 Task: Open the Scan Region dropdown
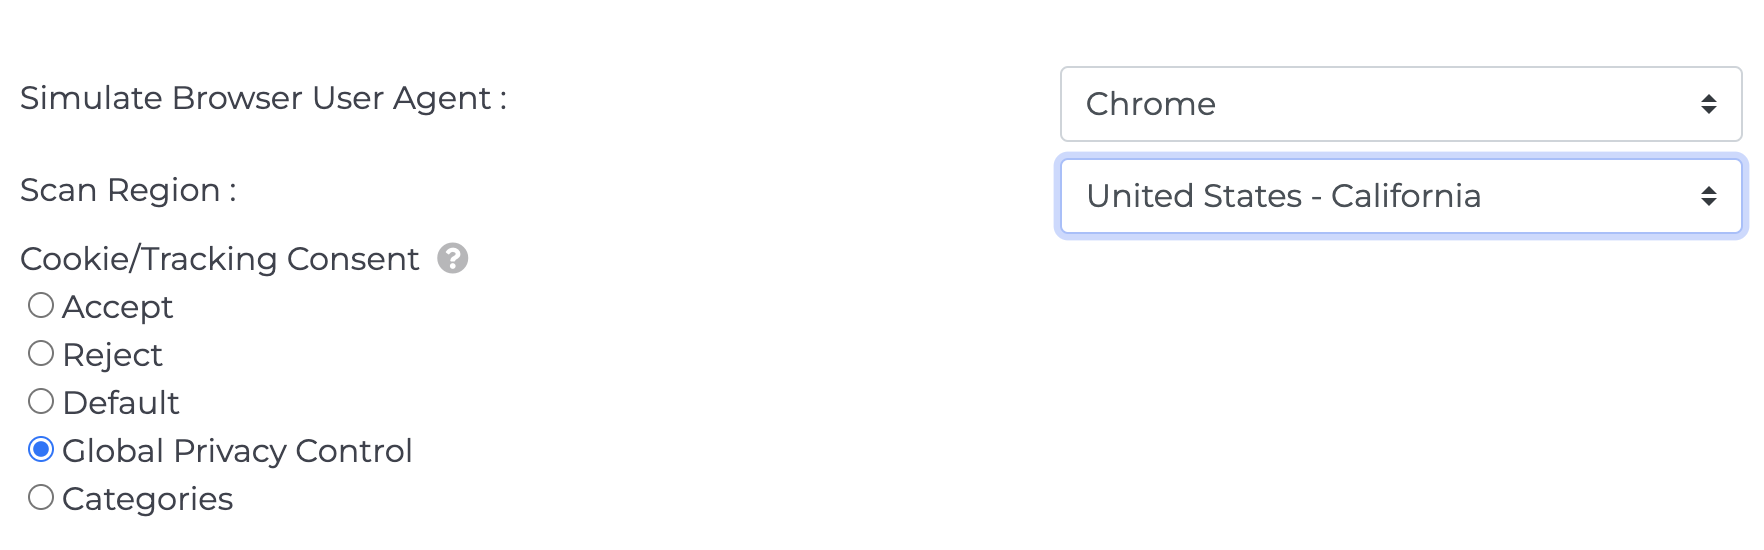click(x=1401, y=196)
